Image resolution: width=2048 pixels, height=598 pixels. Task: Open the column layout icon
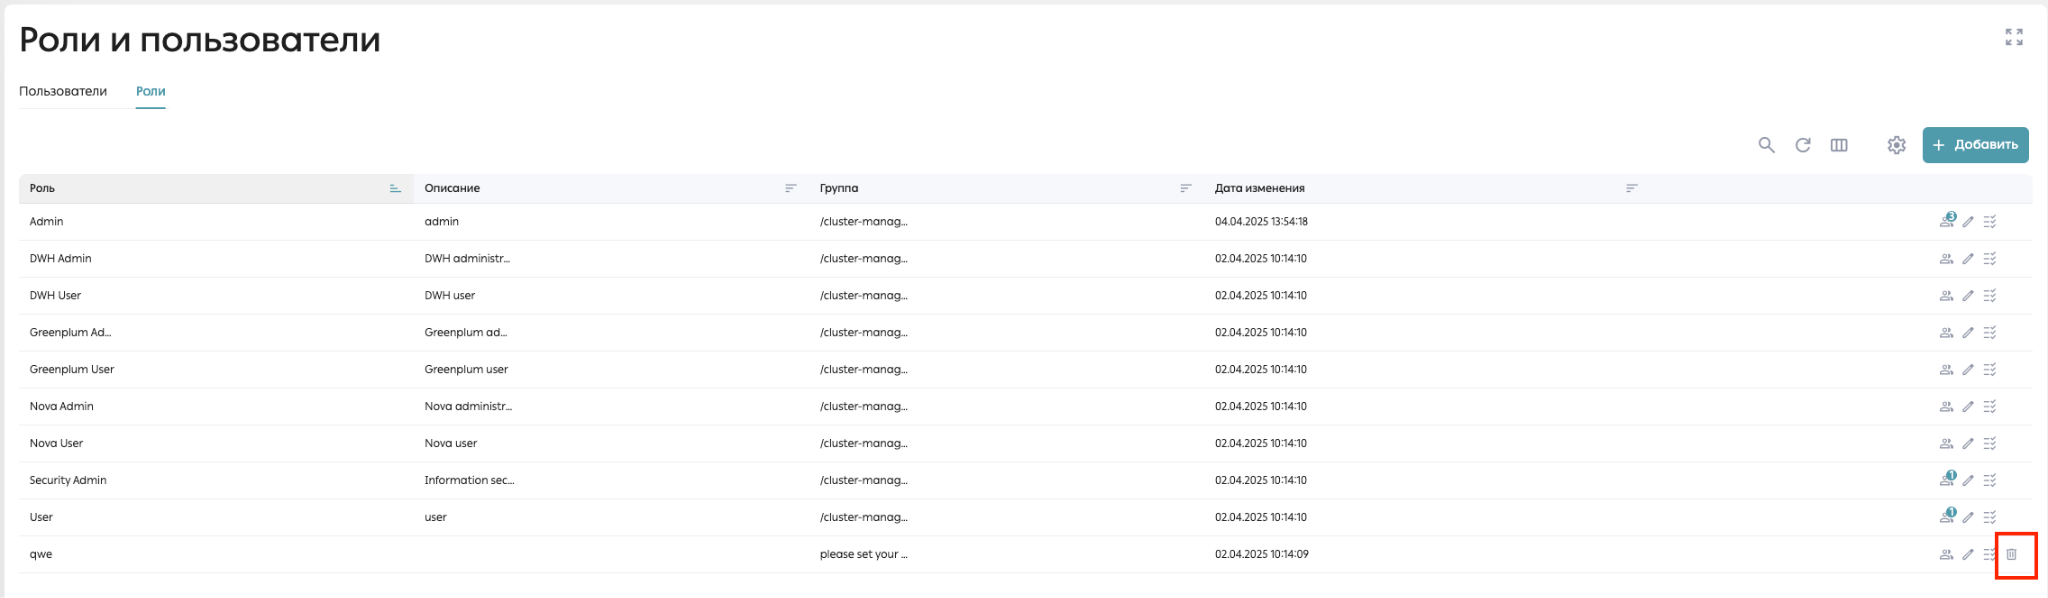point(1838,145)
